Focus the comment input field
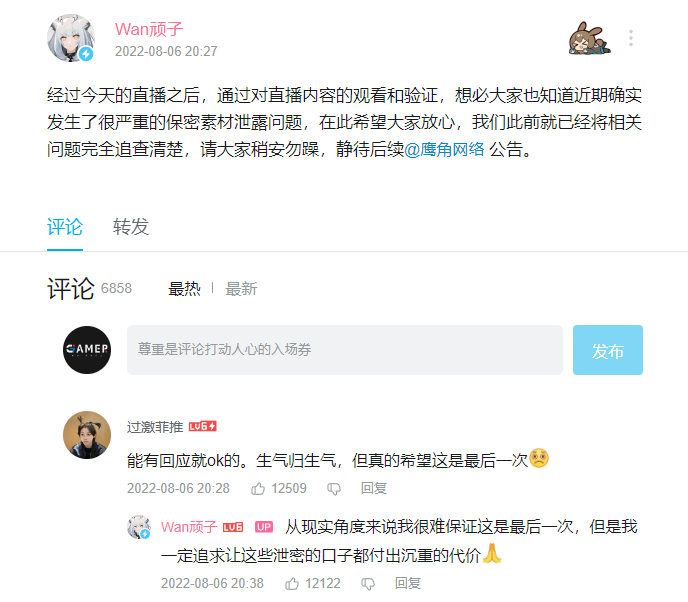The height and width of the screenshot is (602, 688). (x=345, y=350)
